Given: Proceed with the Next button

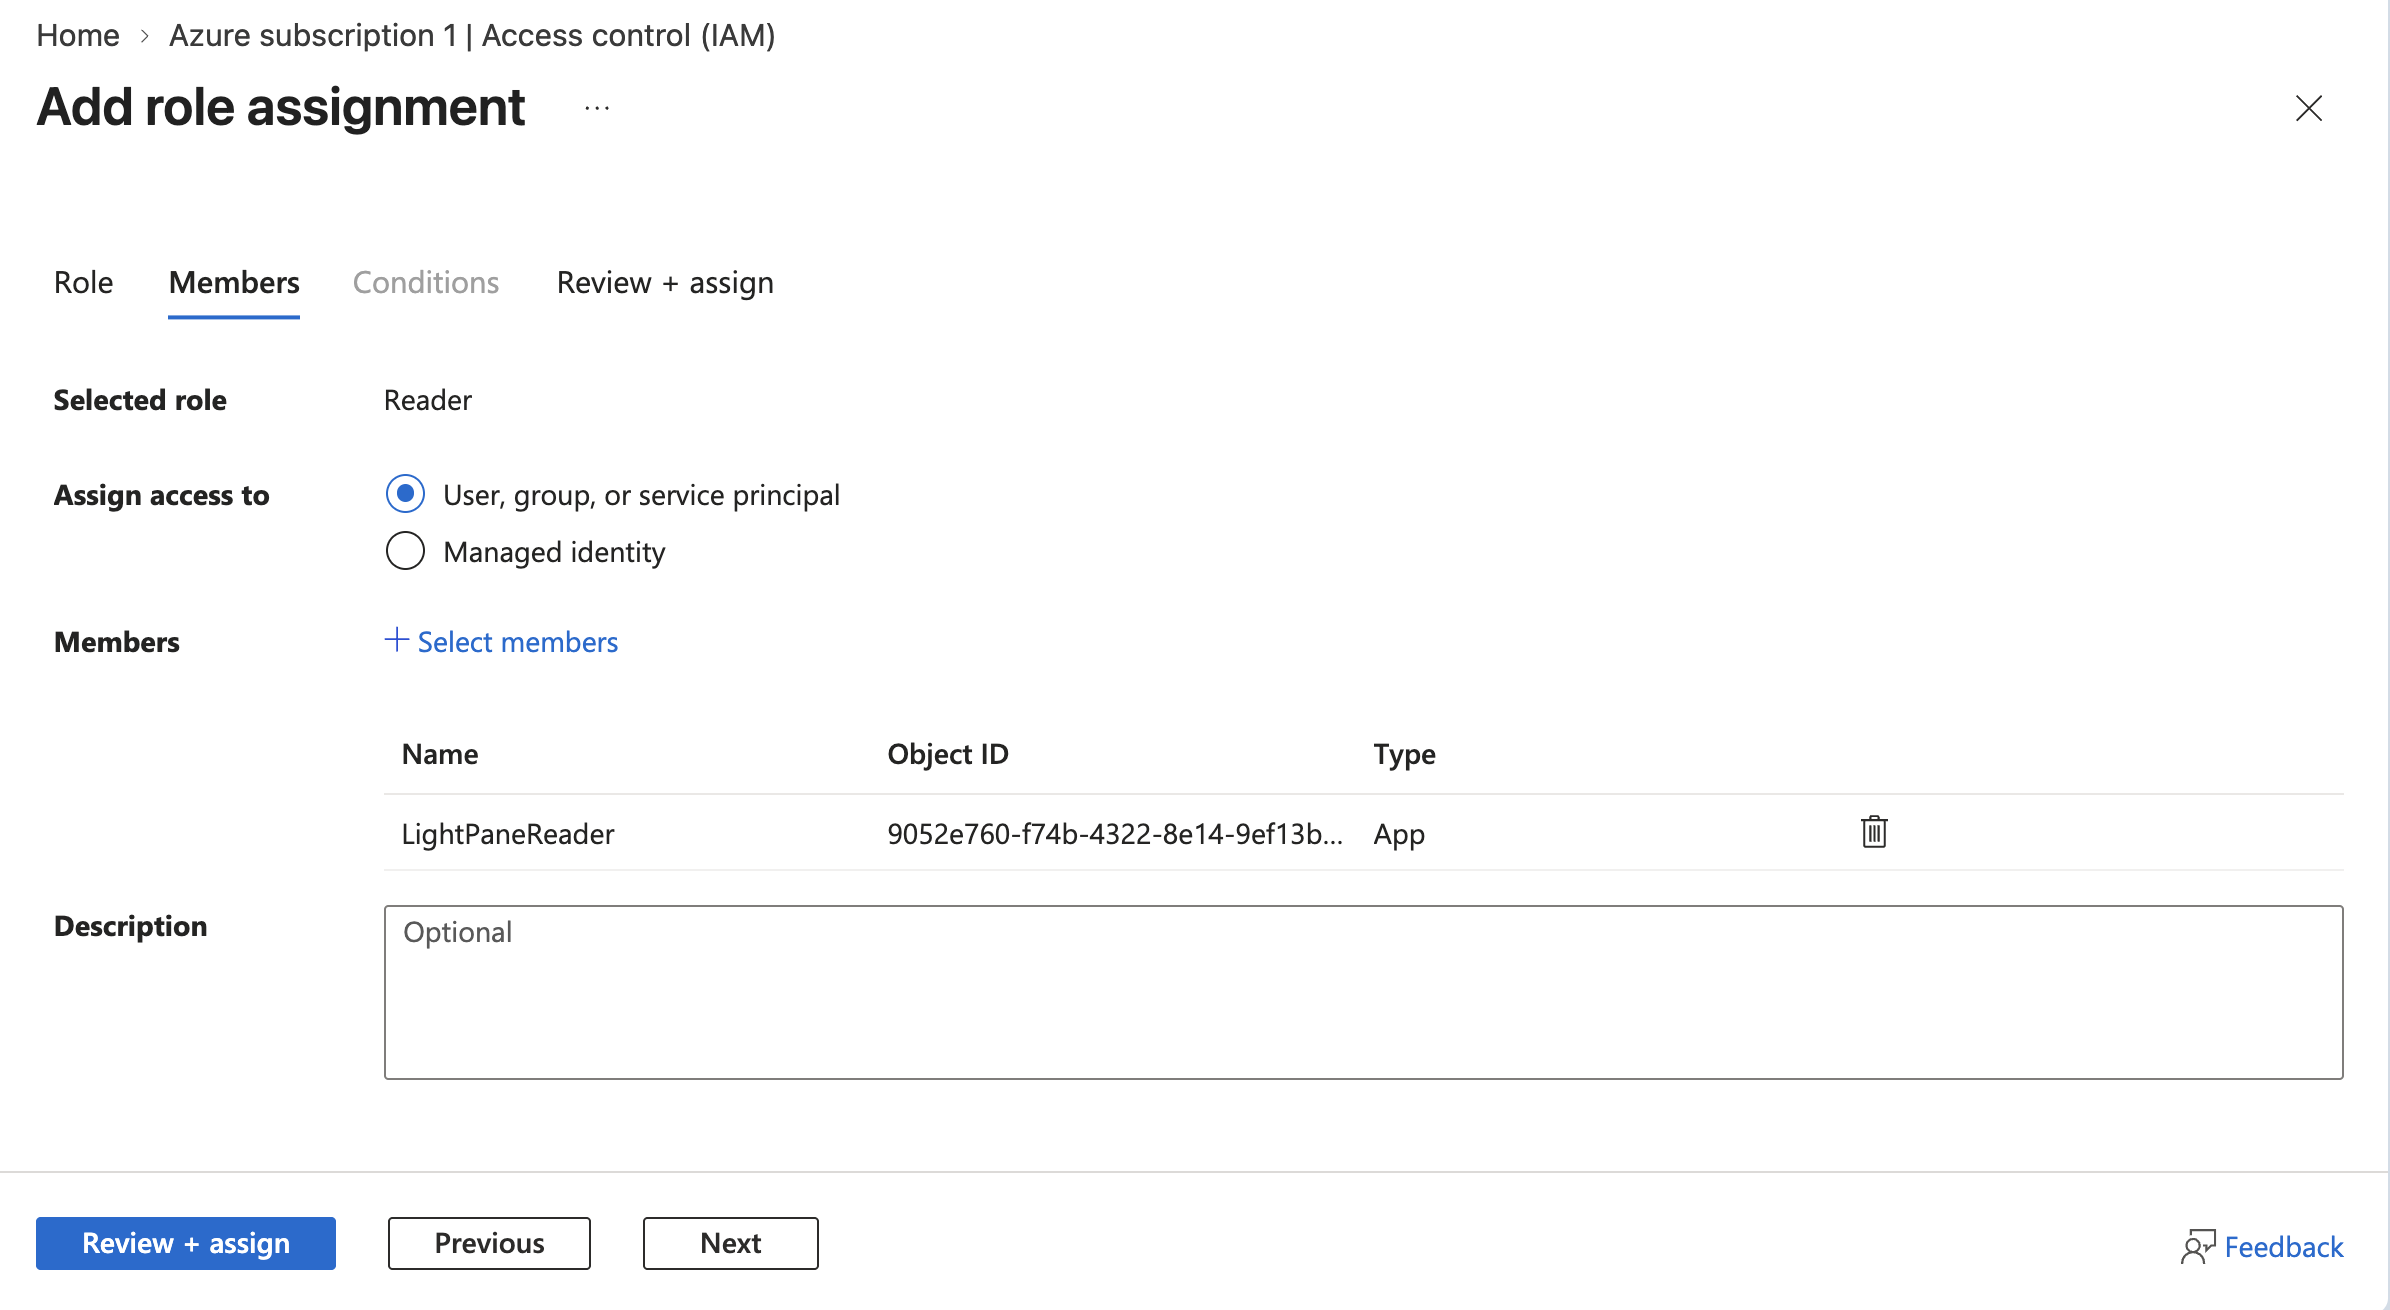Looking at the screenshot, I should (731, 1243).
